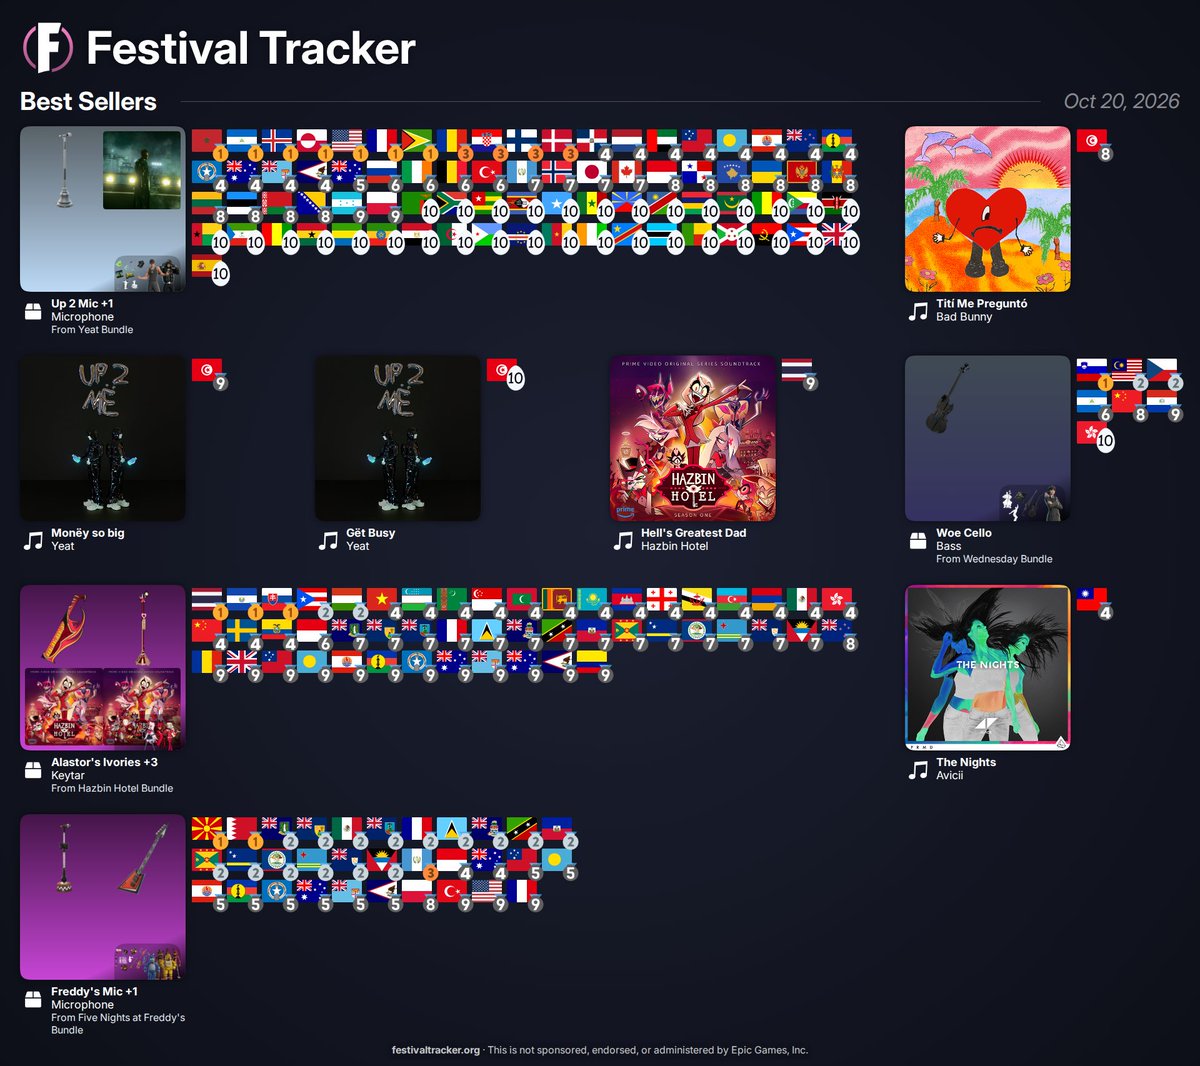Select the Bahrain flag ranked 1 for Freddy's Mic

pyautogui.click(x=242, y=829)
